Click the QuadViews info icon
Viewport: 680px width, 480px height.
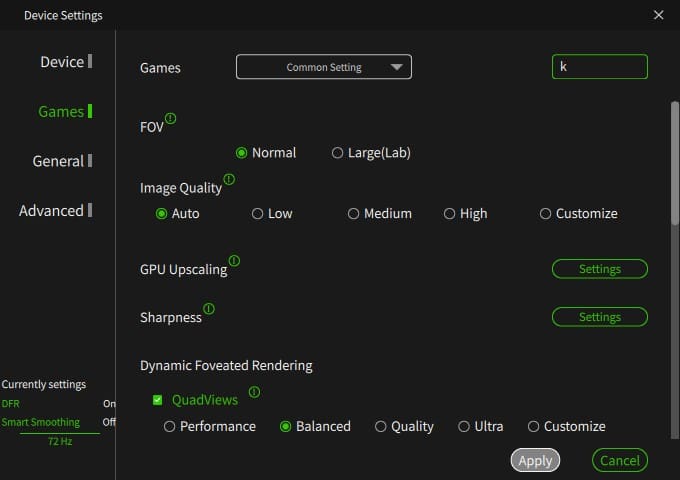[254, 392]
